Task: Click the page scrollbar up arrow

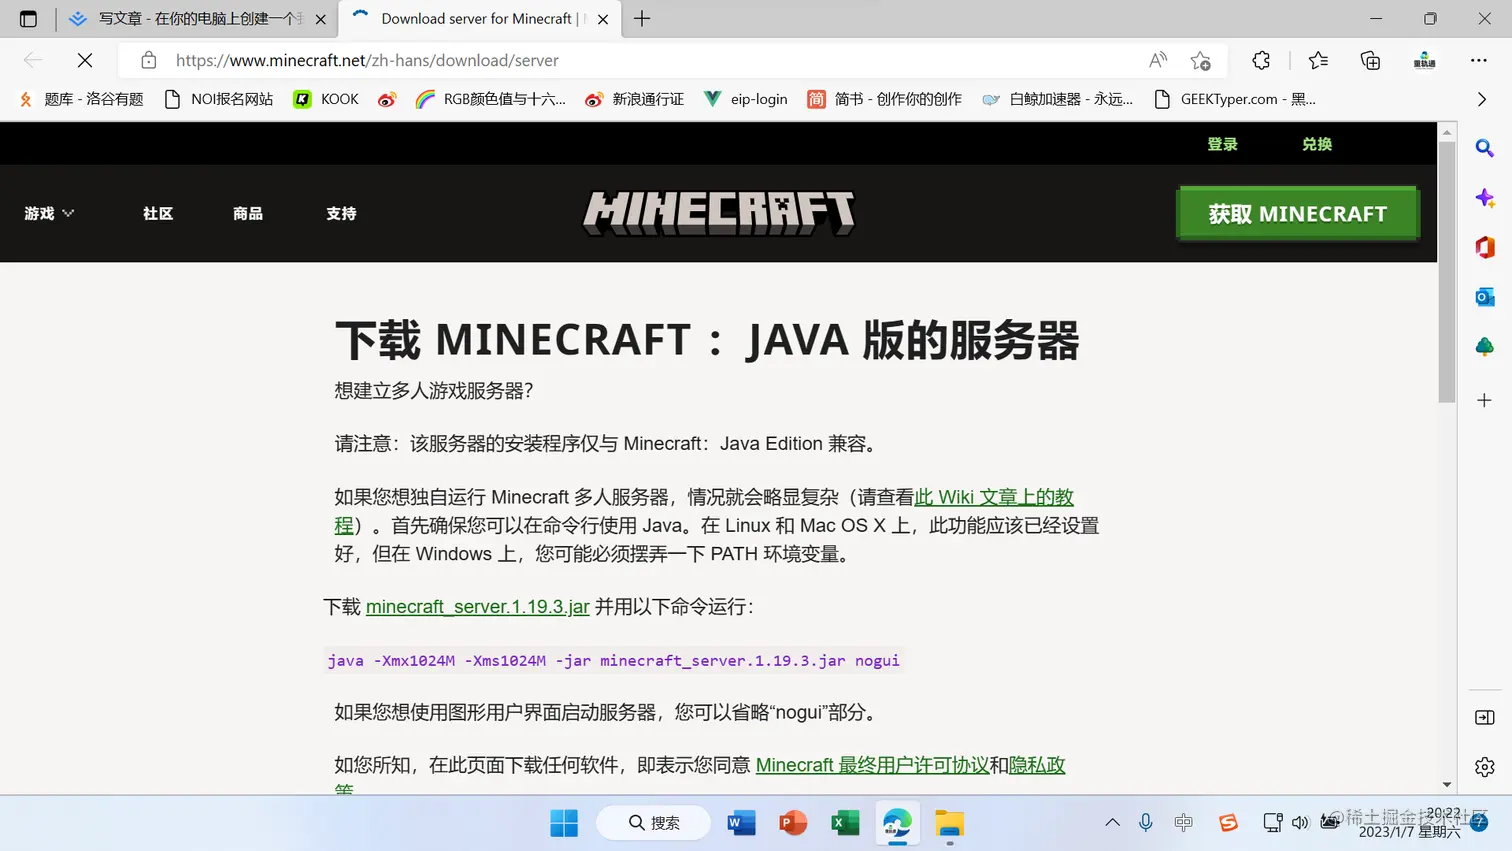Action: [1447, 132]
